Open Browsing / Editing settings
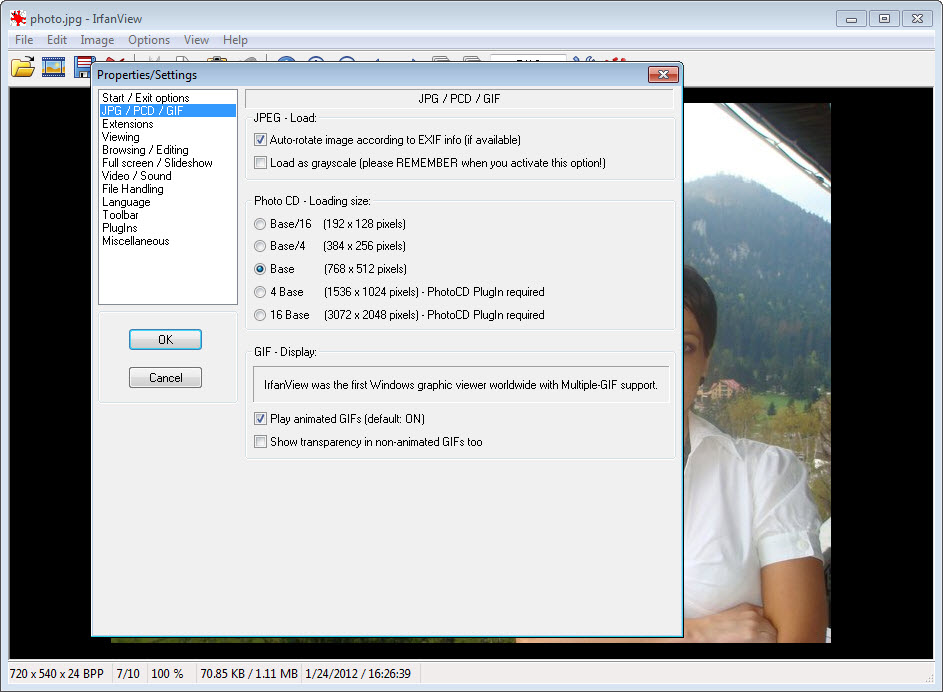 tap(167, 150)
